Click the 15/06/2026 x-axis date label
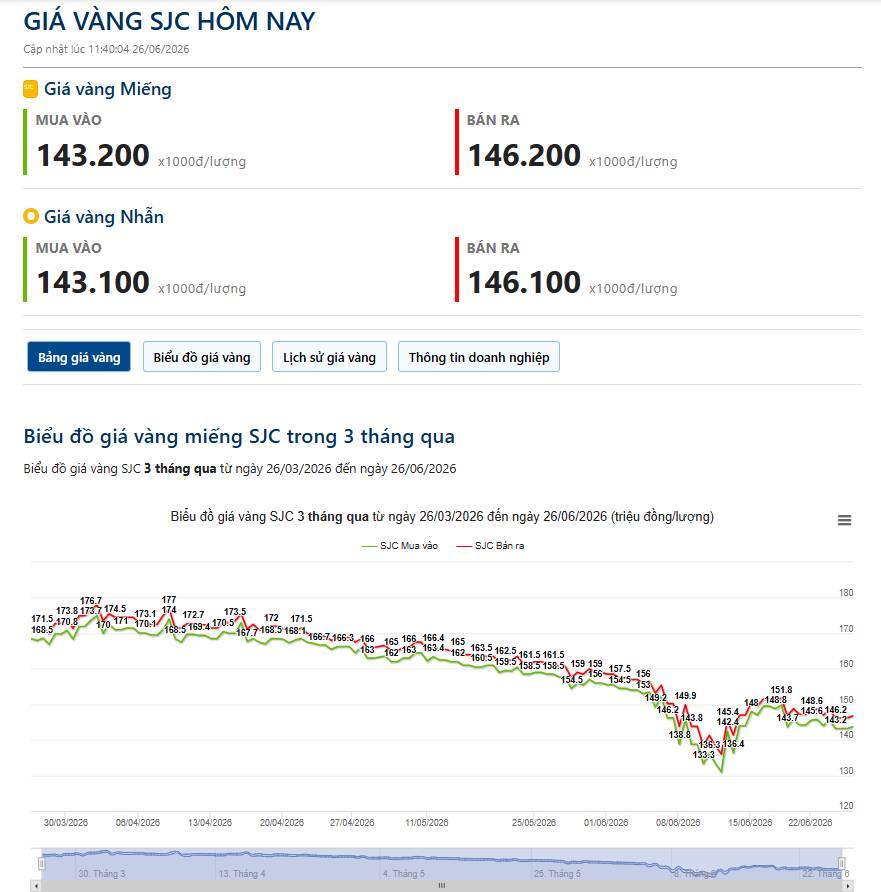The image size is (881, 892). point(750,823)
